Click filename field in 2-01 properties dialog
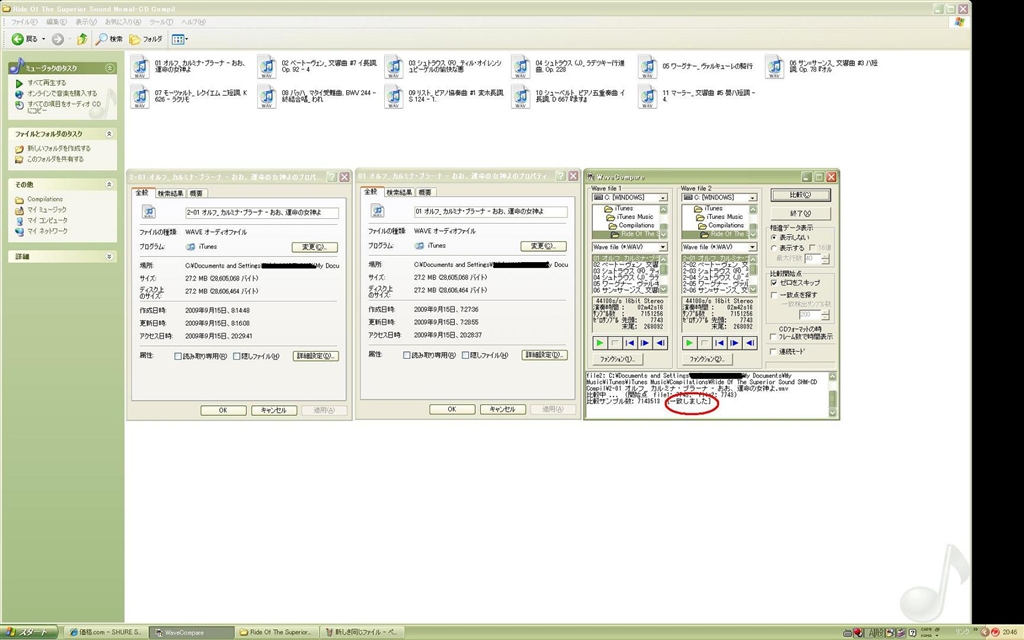This screenshot has height=640, width=1024. (x=262, y=212)
